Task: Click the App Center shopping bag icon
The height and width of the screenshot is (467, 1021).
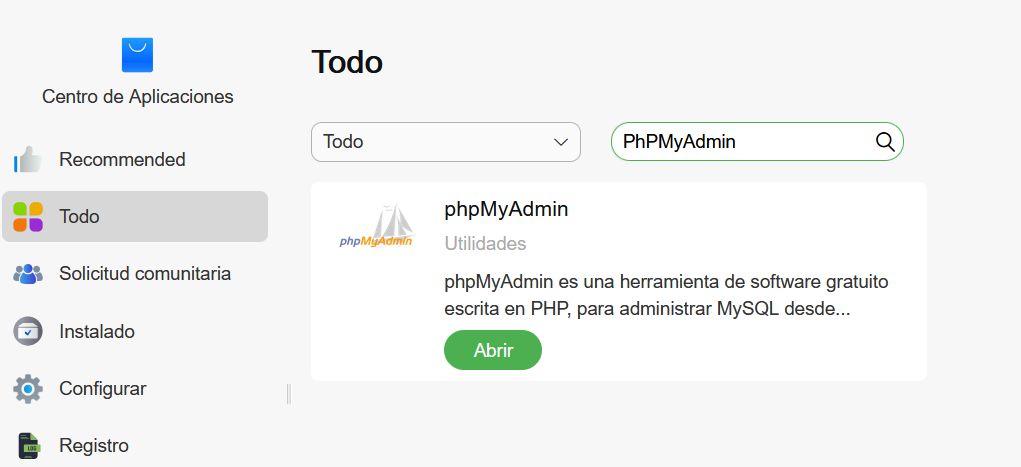Action: tap(137, 55)
